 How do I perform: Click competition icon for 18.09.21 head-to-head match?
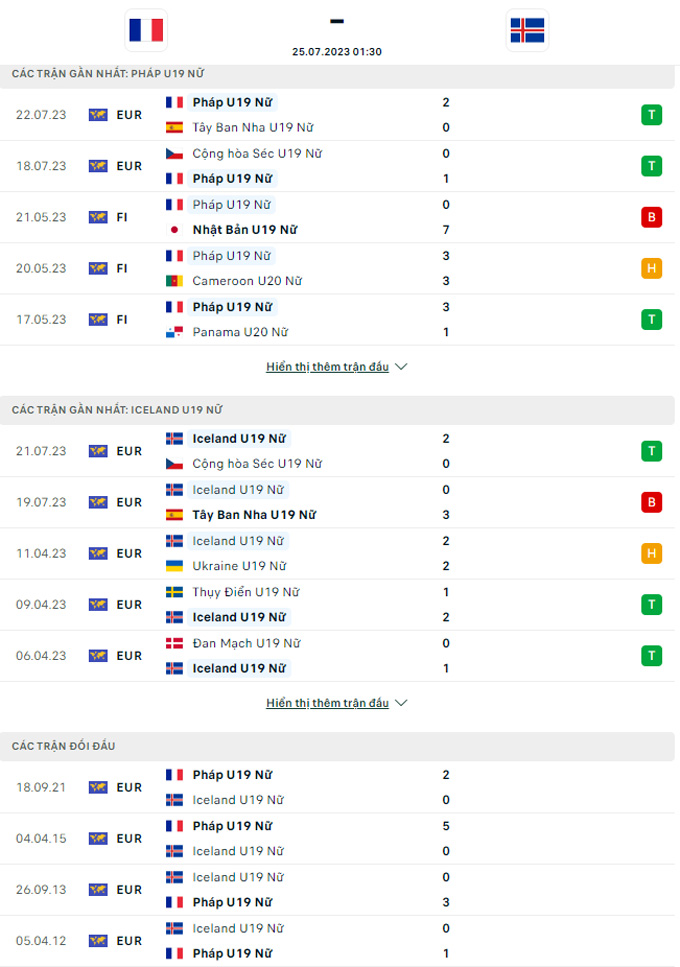click(x=98, y=788)
